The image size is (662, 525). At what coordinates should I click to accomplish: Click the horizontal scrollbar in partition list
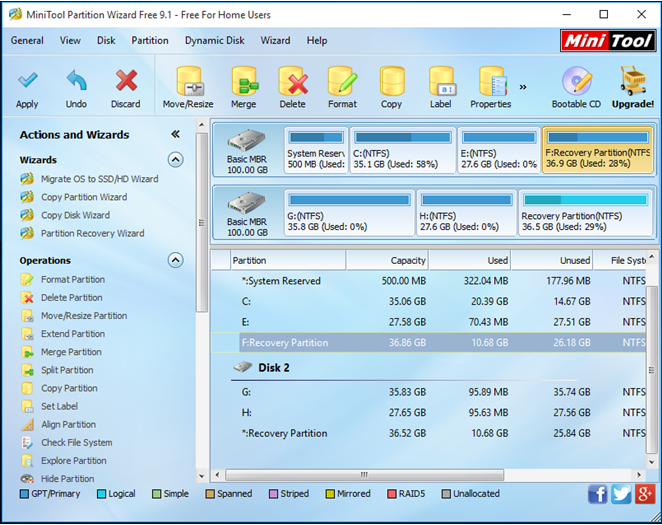tap(364, 475)
